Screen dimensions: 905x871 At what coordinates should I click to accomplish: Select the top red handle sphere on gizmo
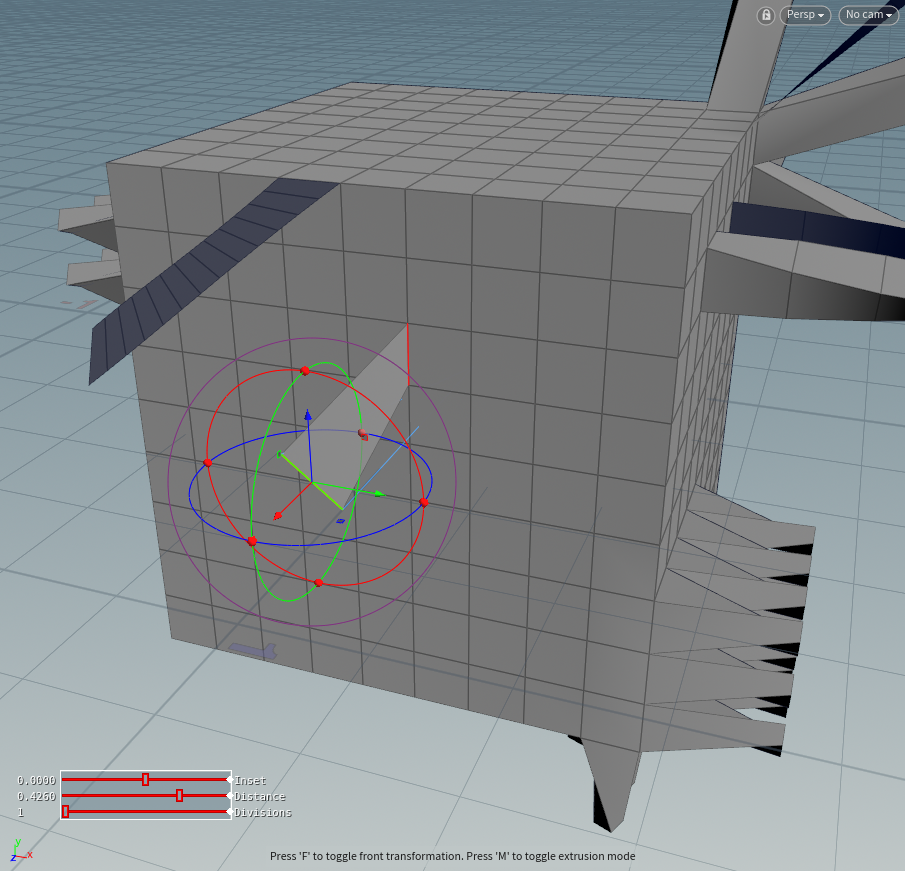tap(305, 370)
